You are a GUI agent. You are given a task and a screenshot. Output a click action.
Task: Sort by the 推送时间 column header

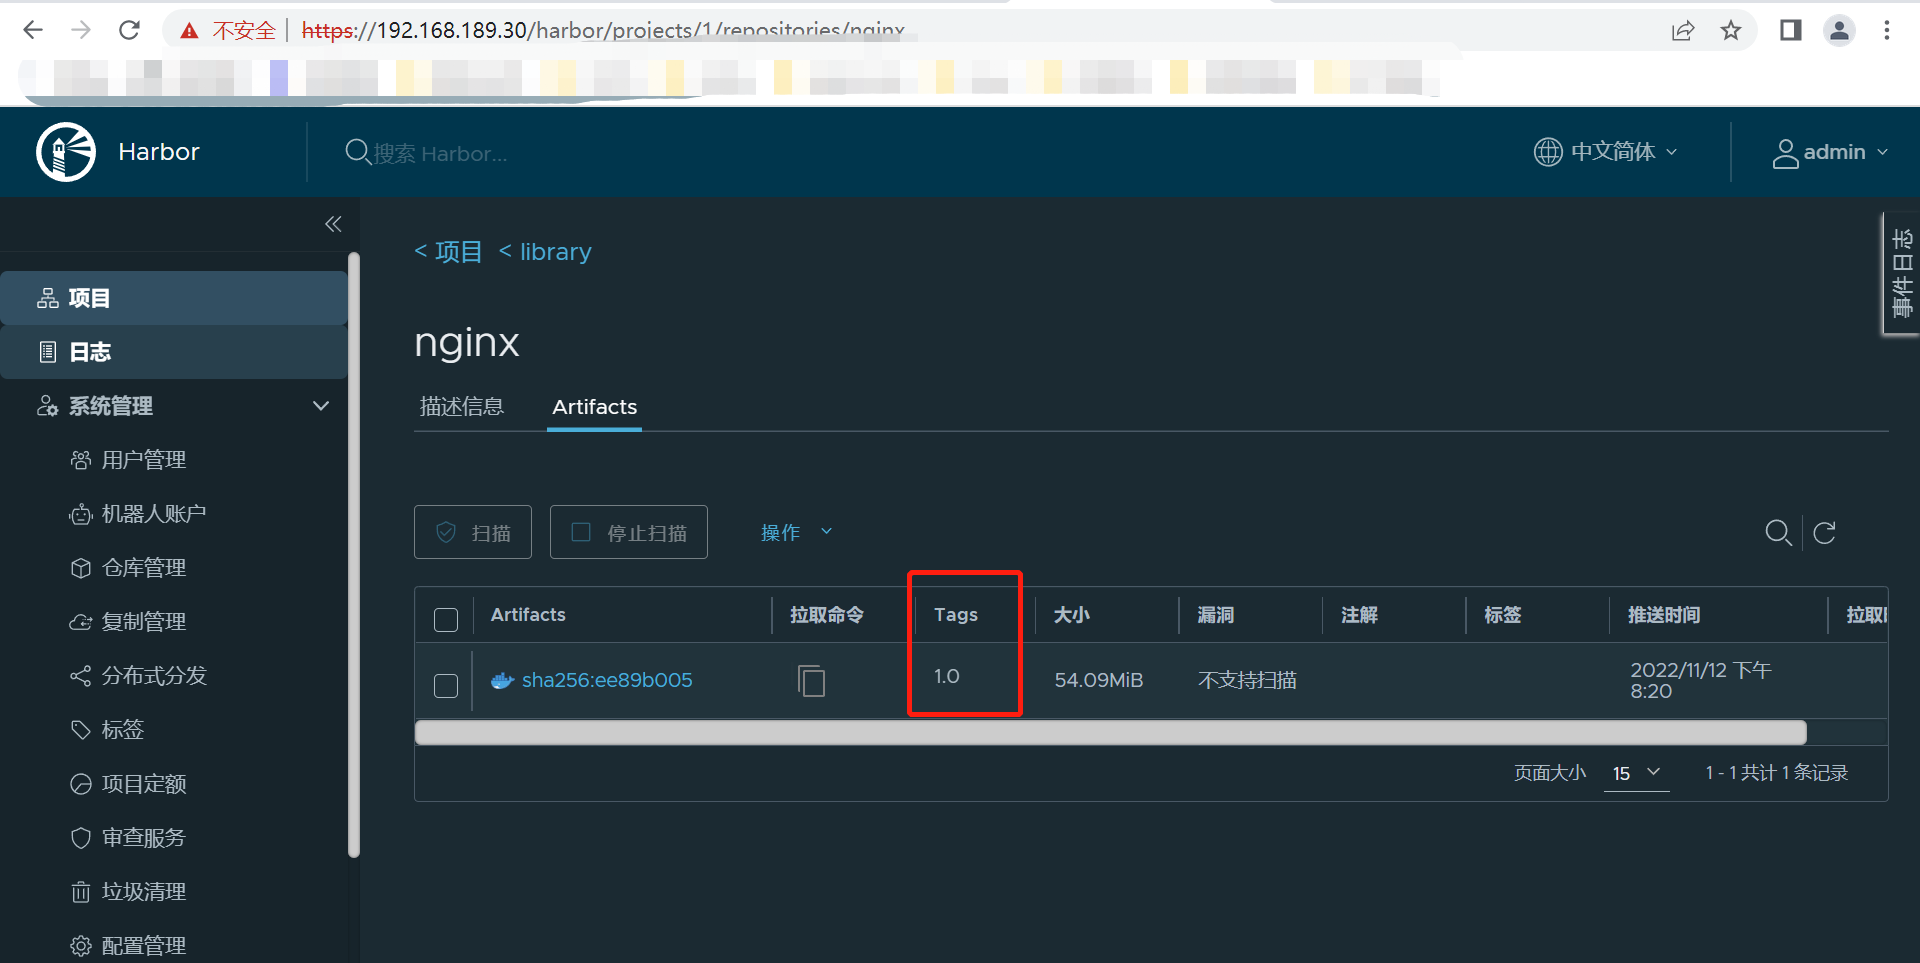(x=1664, y=615)
